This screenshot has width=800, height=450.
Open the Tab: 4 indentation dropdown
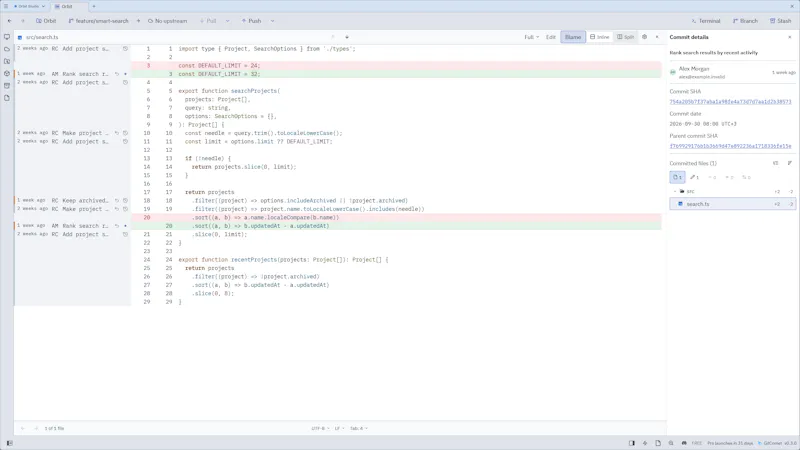click(359, 429)
